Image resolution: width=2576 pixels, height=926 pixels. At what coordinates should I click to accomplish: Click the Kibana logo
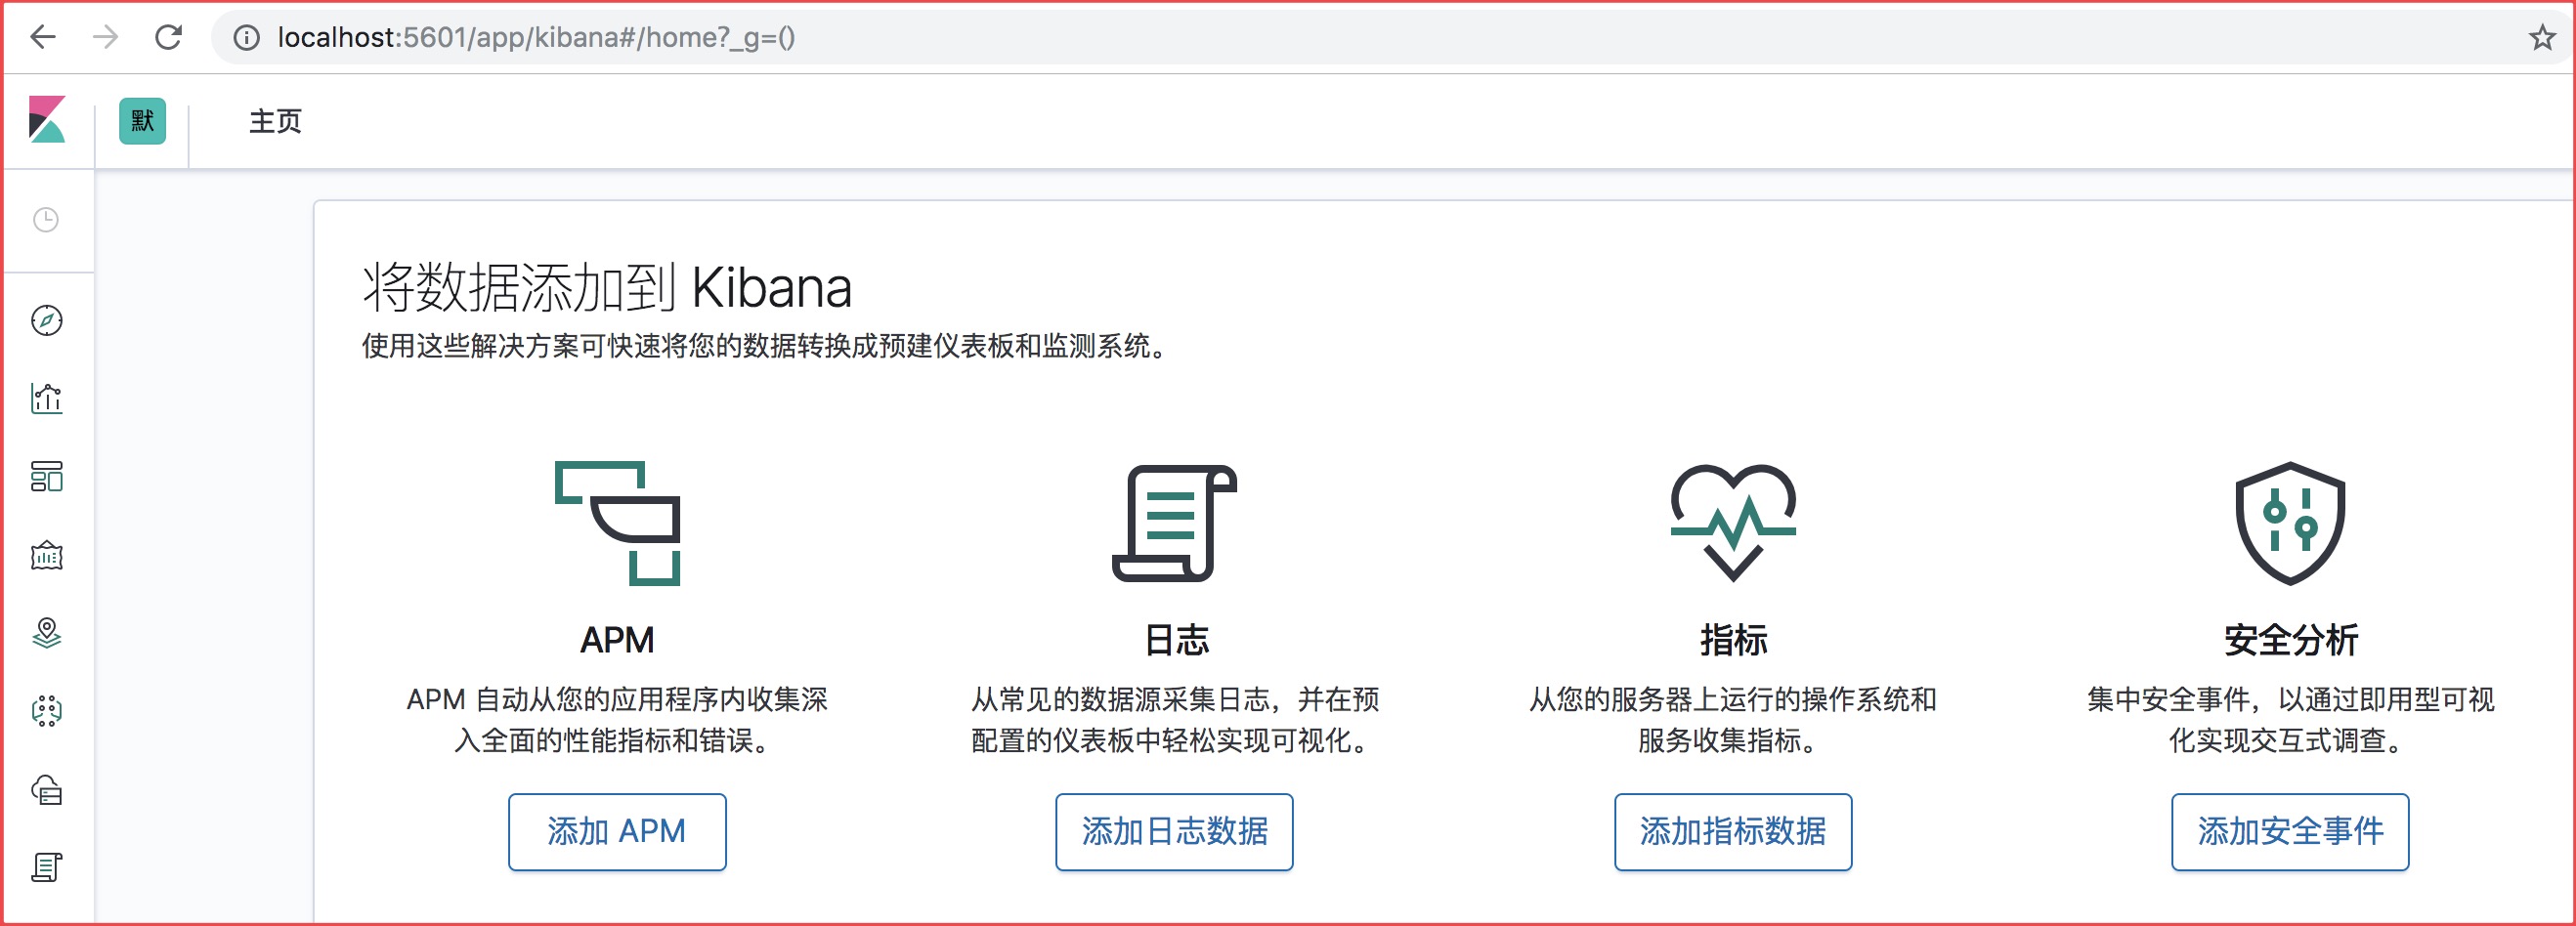click(47, 120)
